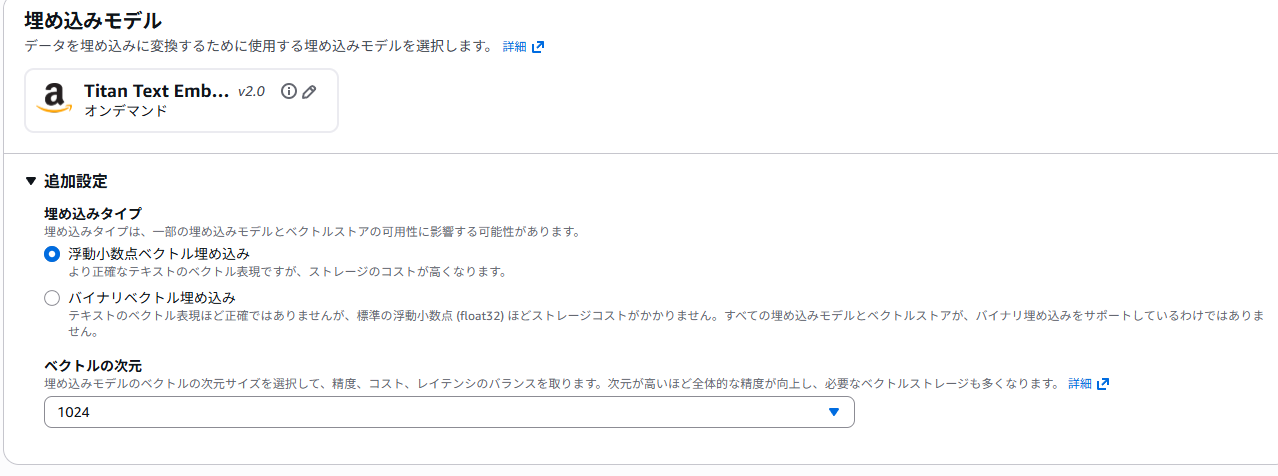1278x476 pixels.
Task: Open the 詳細 link in the ベクトルの次元 description
Action: (1080, 384)
